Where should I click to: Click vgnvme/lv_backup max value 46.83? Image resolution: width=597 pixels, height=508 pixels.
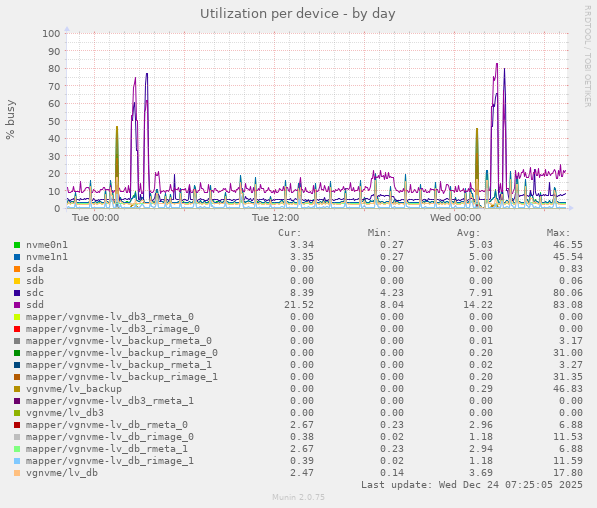[x=568, y=389]
